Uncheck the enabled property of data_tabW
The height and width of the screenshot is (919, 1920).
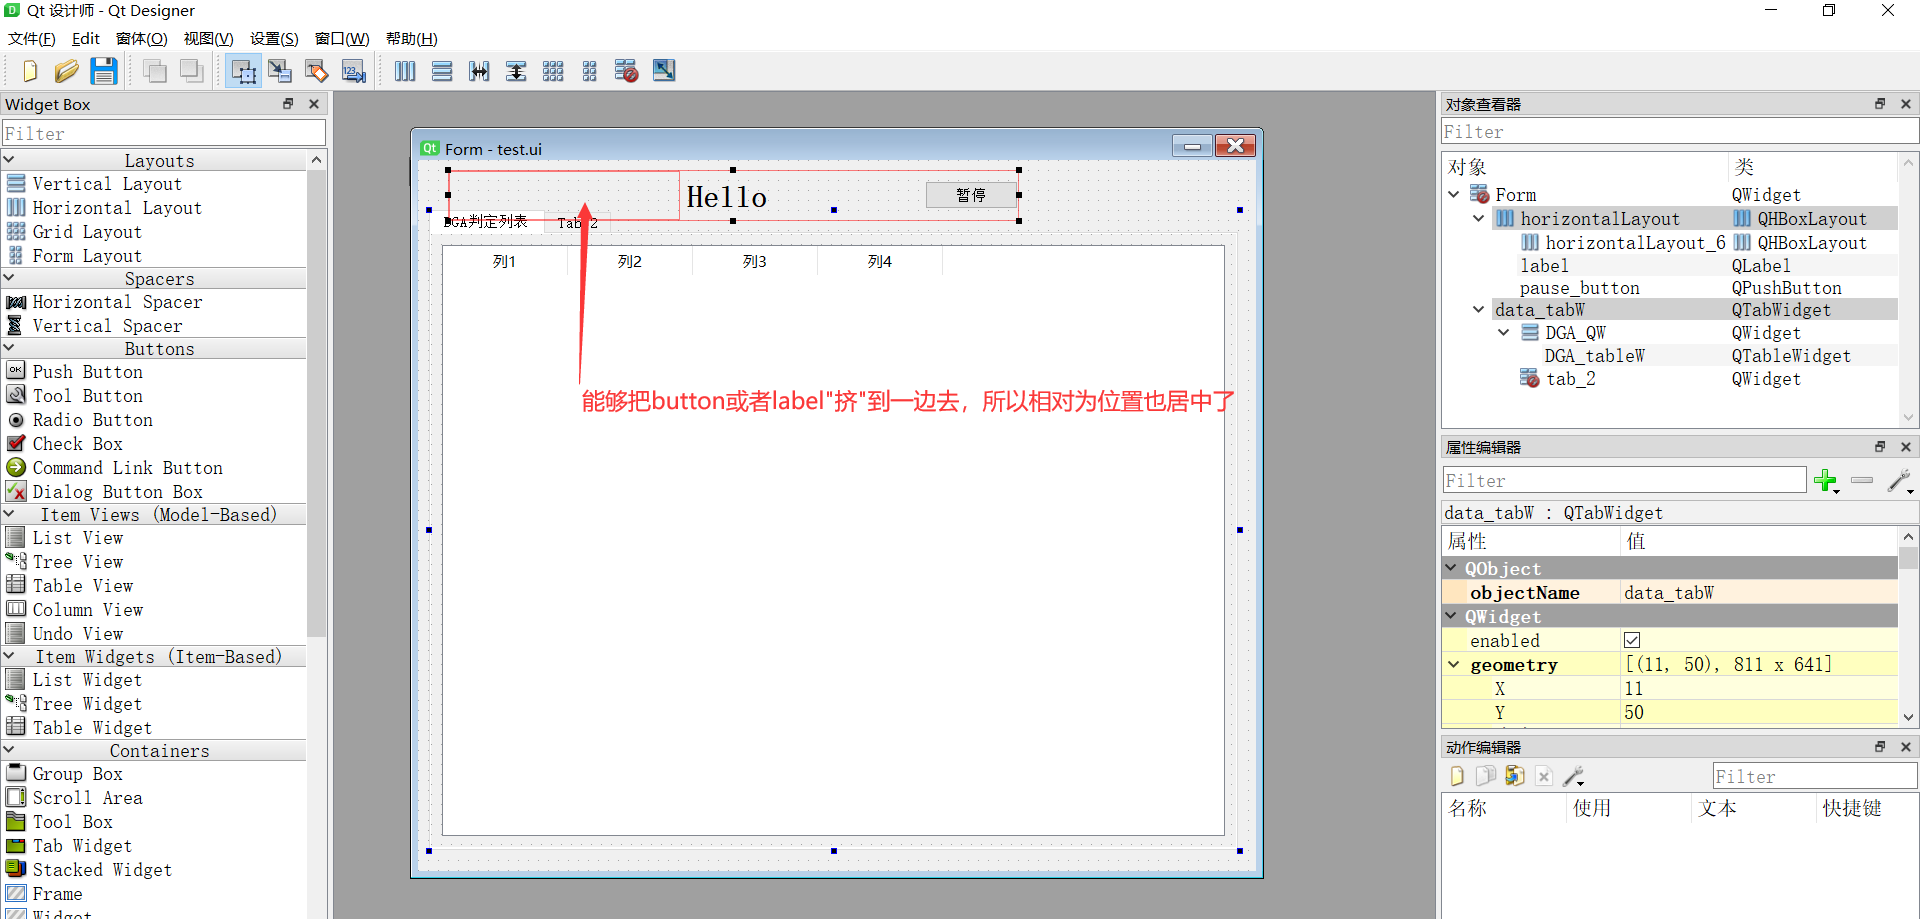(1633, 640)
